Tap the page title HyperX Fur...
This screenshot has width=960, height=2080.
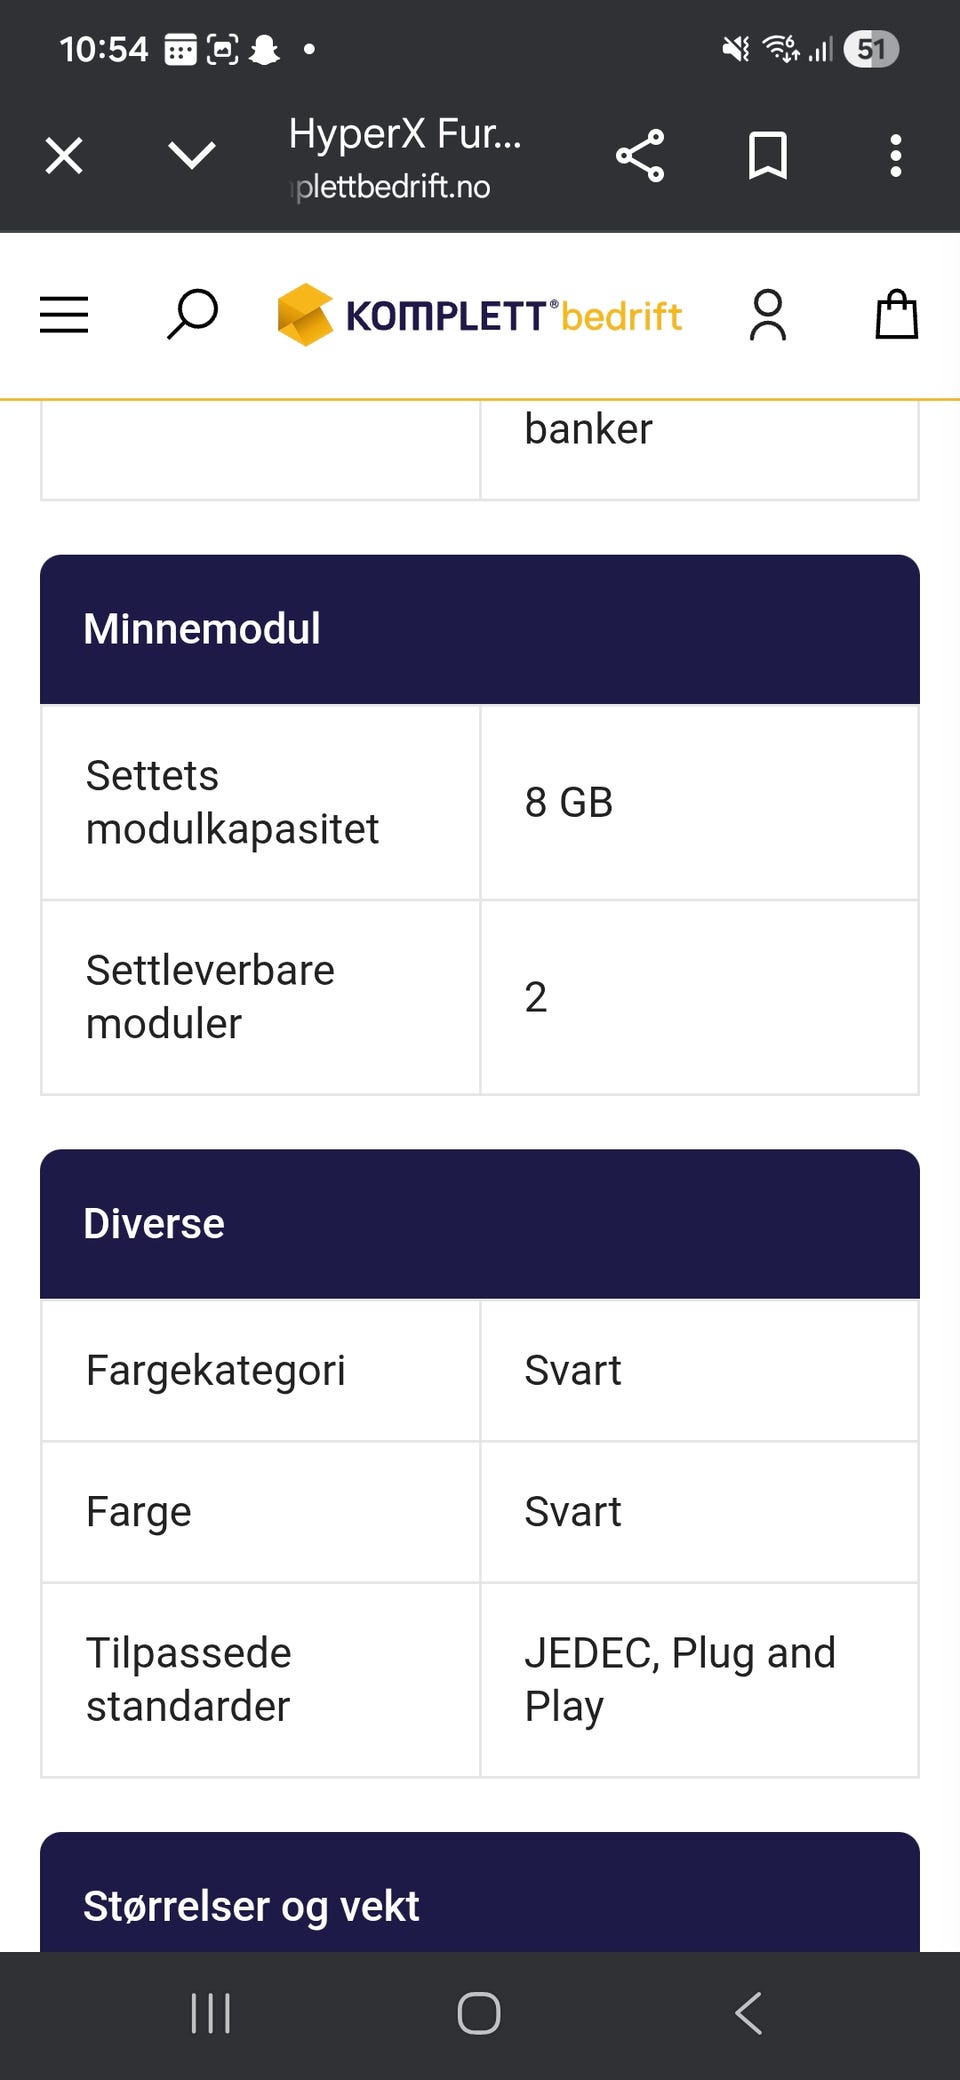point(405,134)
